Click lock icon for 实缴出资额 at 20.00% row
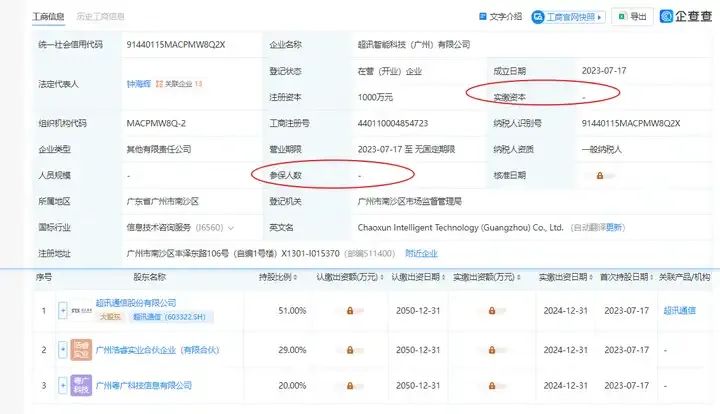Viewport: 720px width, 414px height. (492, 386)
